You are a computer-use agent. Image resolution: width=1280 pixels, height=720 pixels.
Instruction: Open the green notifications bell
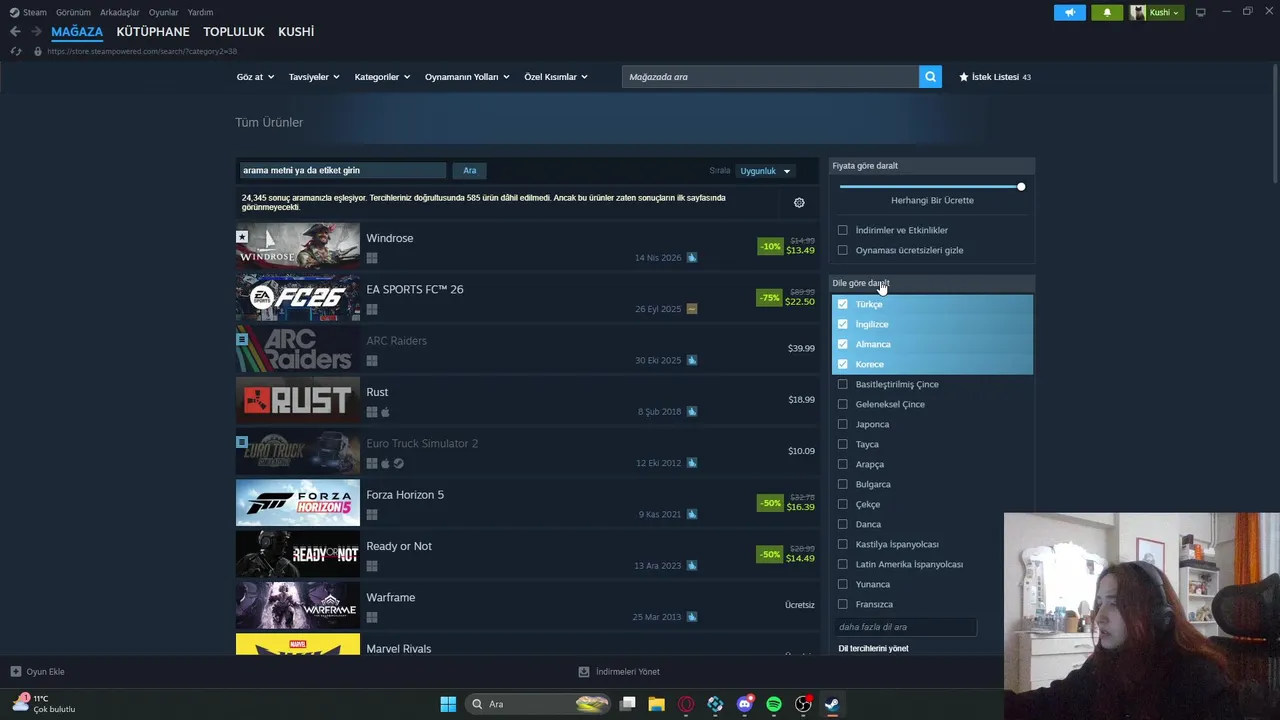(1107, 12)
